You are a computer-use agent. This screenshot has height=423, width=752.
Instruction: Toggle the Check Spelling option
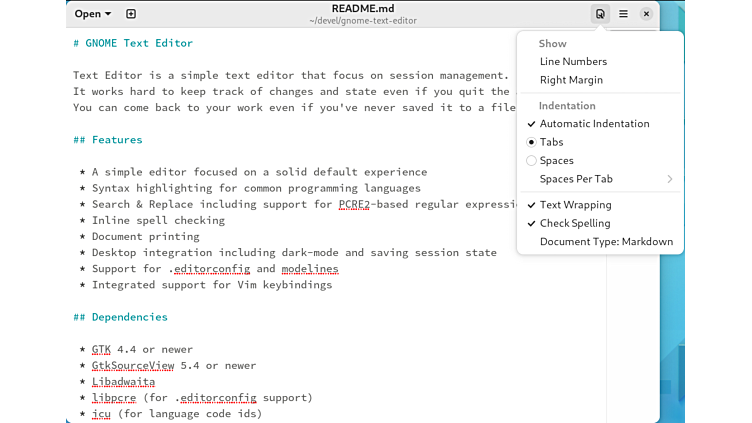[574, 223]
